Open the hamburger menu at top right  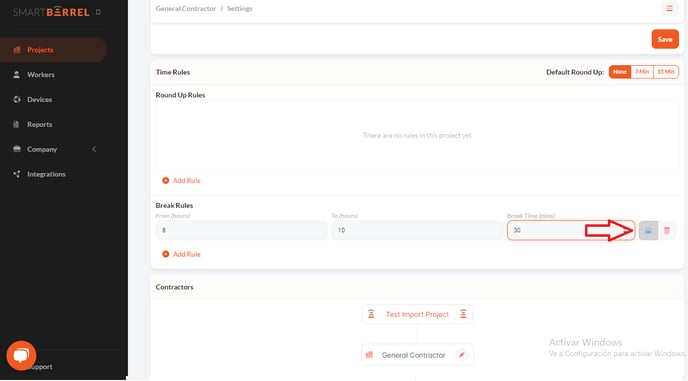(669, 8)
